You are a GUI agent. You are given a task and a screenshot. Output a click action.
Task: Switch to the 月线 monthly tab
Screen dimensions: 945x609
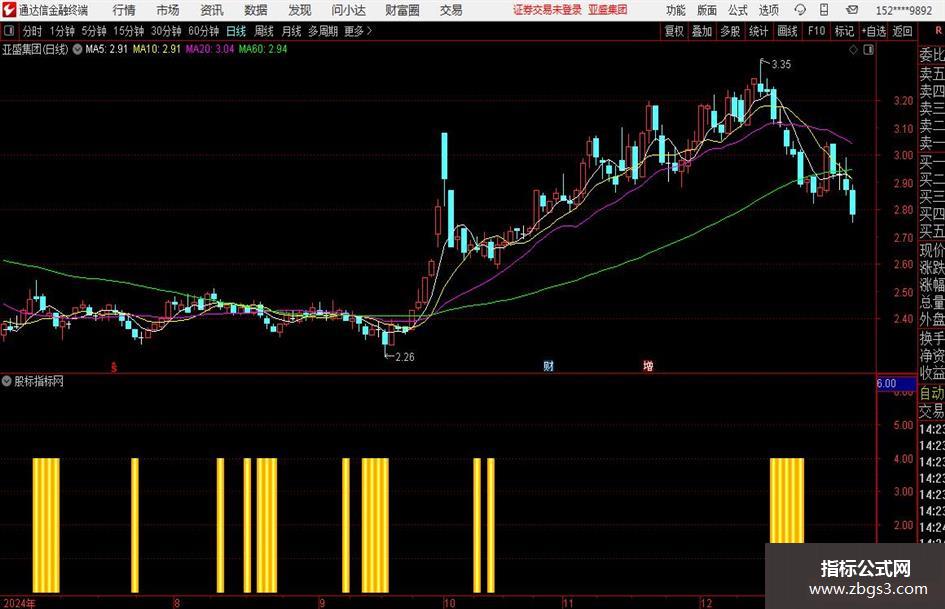click(x=292, y=31)
